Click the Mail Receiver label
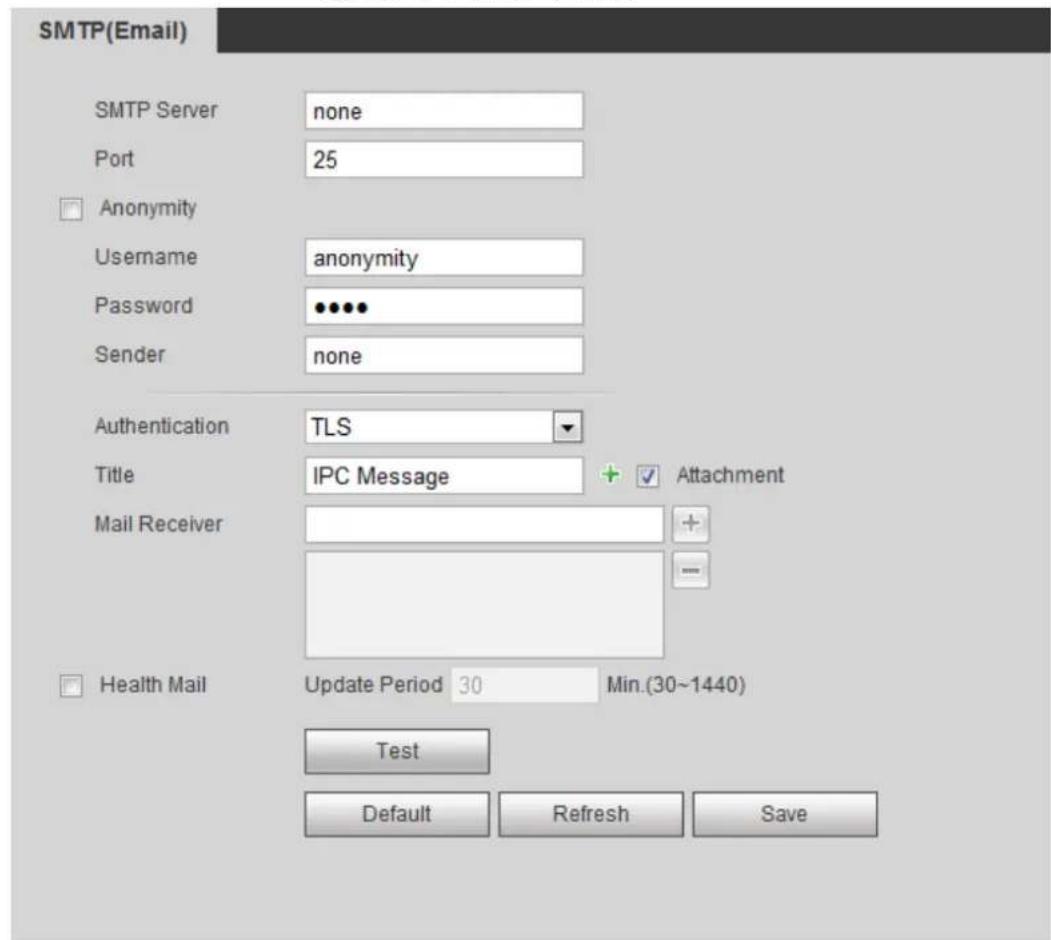 tap(158, 524)
